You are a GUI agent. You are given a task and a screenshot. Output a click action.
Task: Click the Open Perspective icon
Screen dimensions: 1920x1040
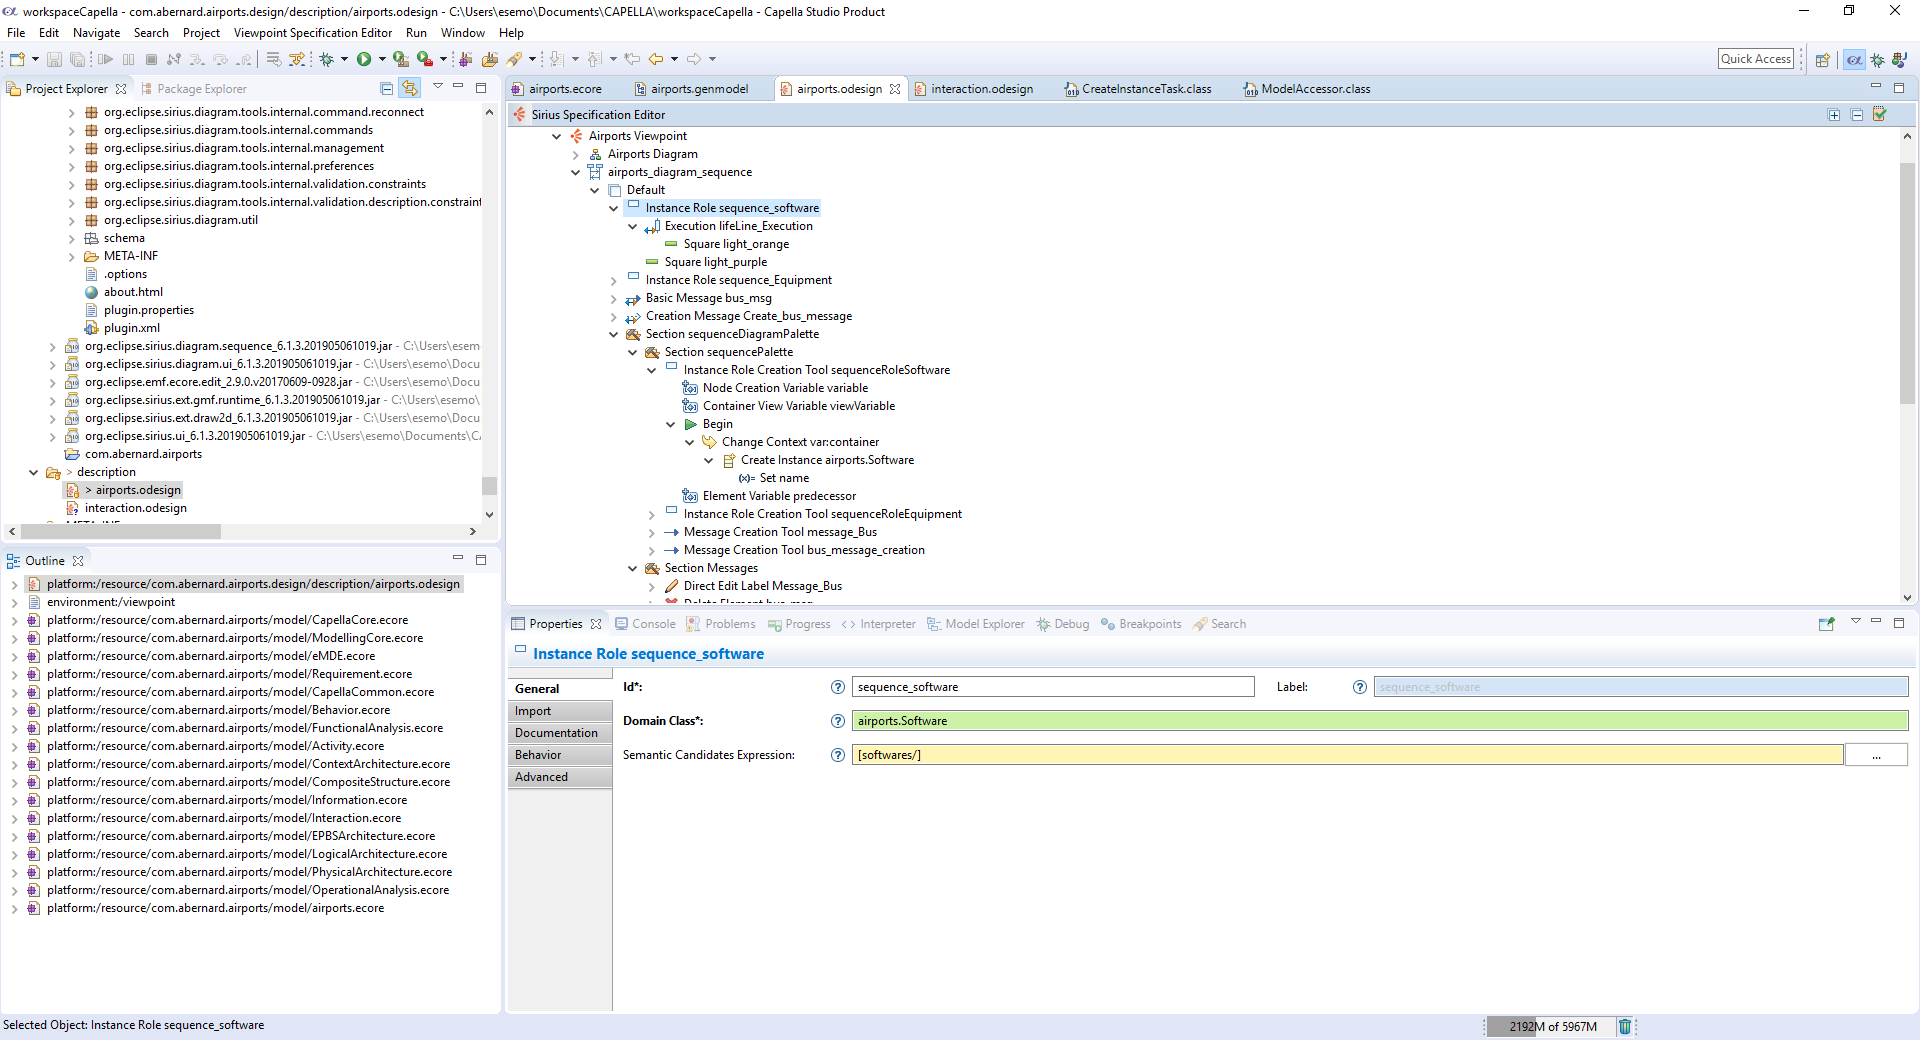tap(1822, 60)
